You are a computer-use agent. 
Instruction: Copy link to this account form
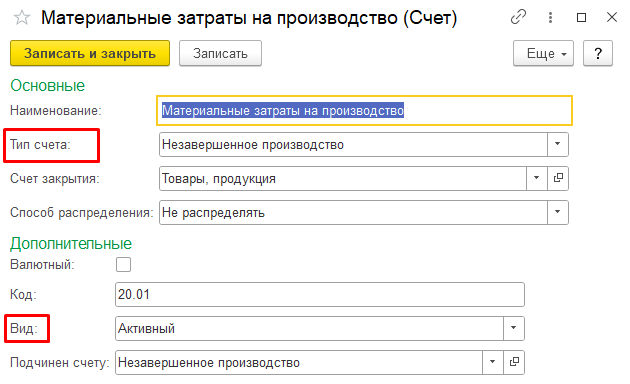click(x=518, y=17)
